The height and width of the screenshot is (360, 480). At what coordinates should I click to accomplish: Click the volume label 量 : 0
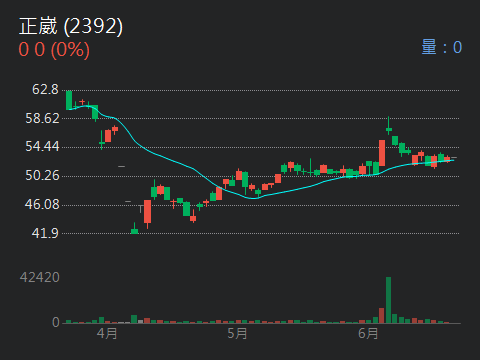coord(442,47)
